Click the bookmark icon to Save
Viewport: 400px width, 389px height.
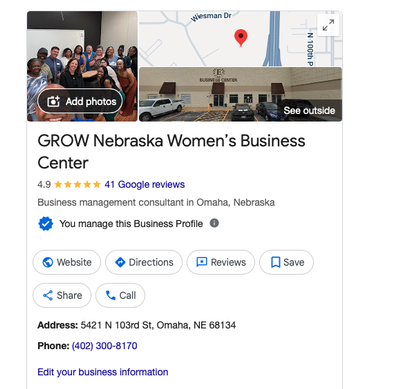coord(275,262)
